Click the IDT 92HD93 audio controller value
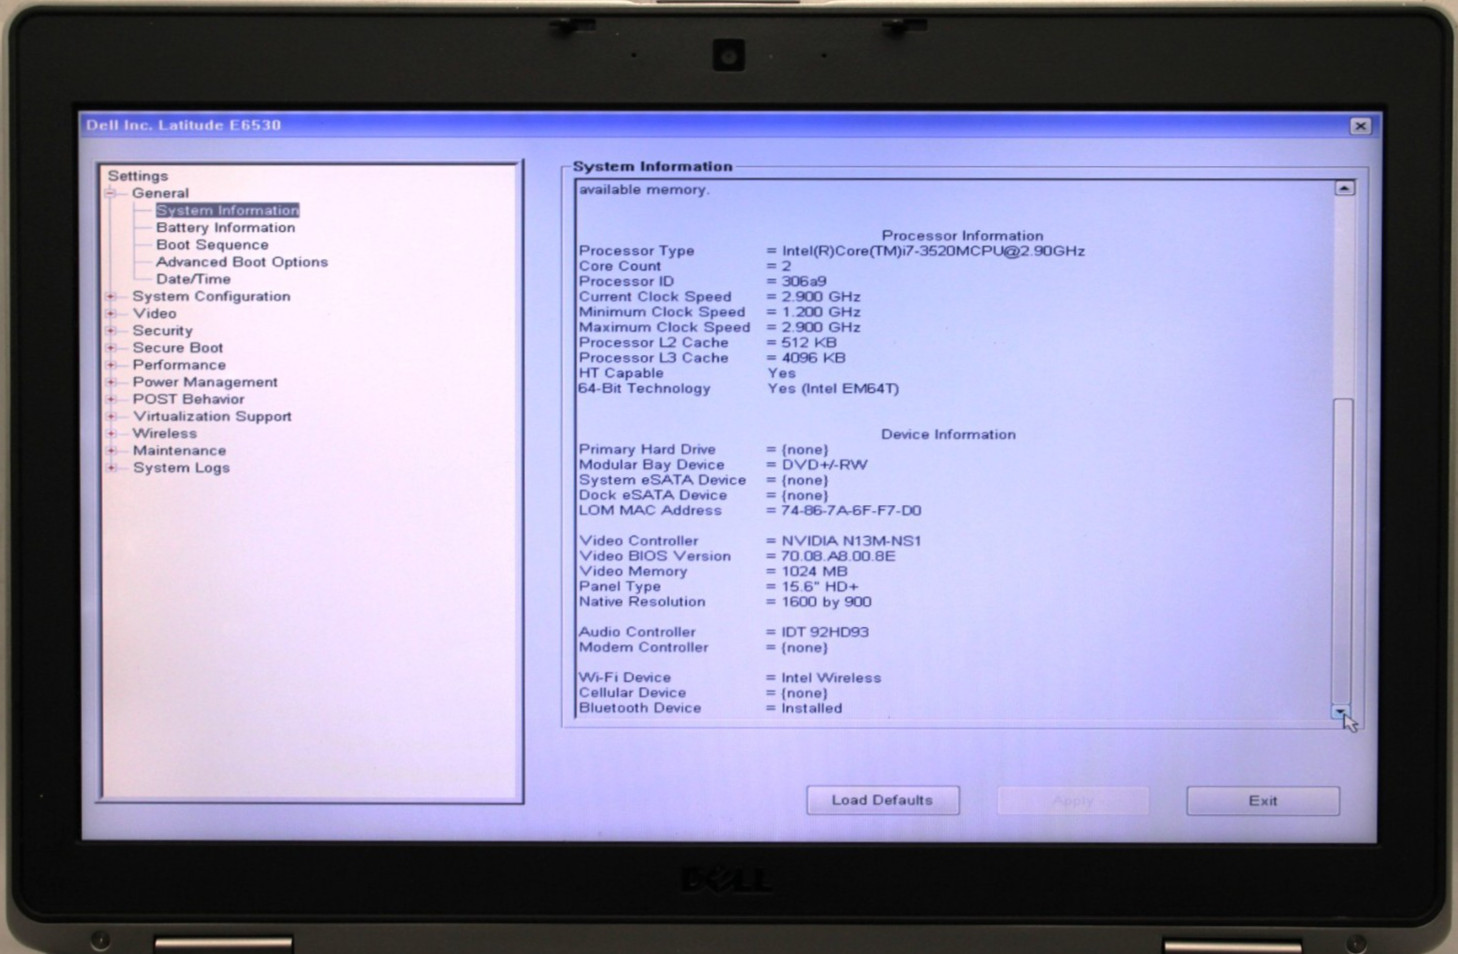 coord(825,632)
